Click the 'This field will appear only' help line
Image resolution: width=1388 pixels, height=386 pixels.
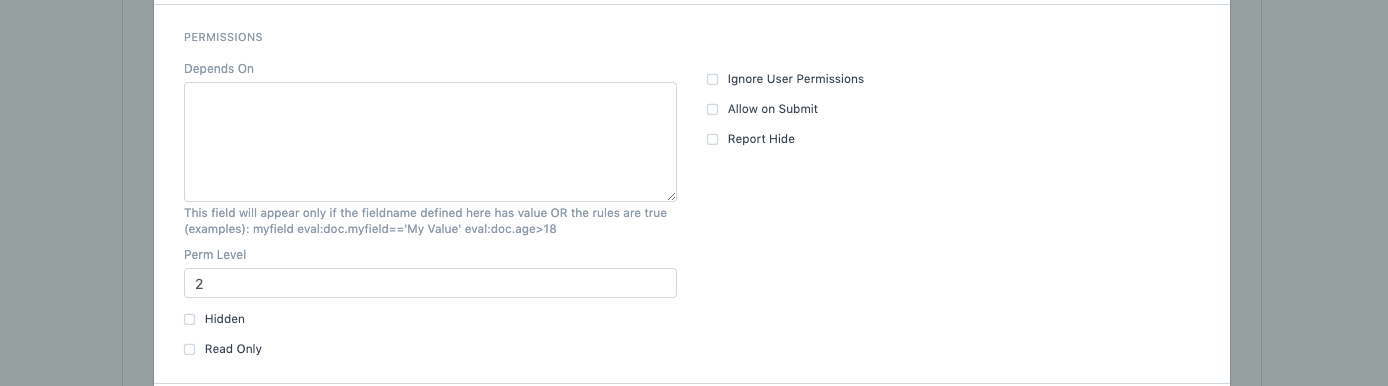pos(425,213)
